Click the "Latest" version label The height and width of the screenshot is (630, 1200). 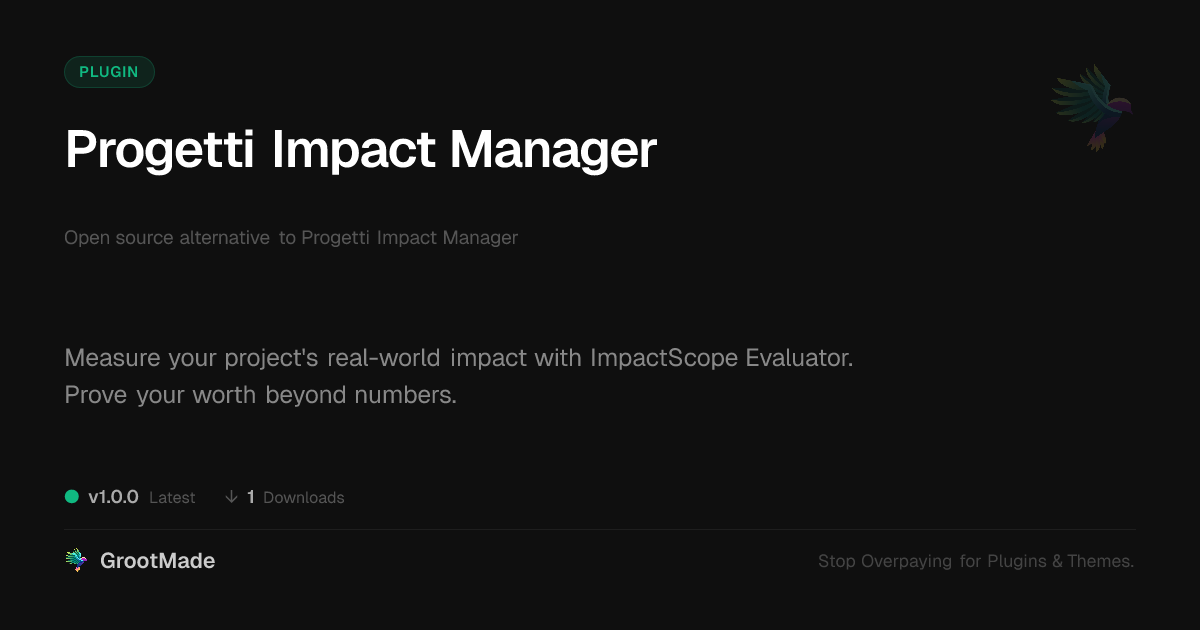[172, 498]
